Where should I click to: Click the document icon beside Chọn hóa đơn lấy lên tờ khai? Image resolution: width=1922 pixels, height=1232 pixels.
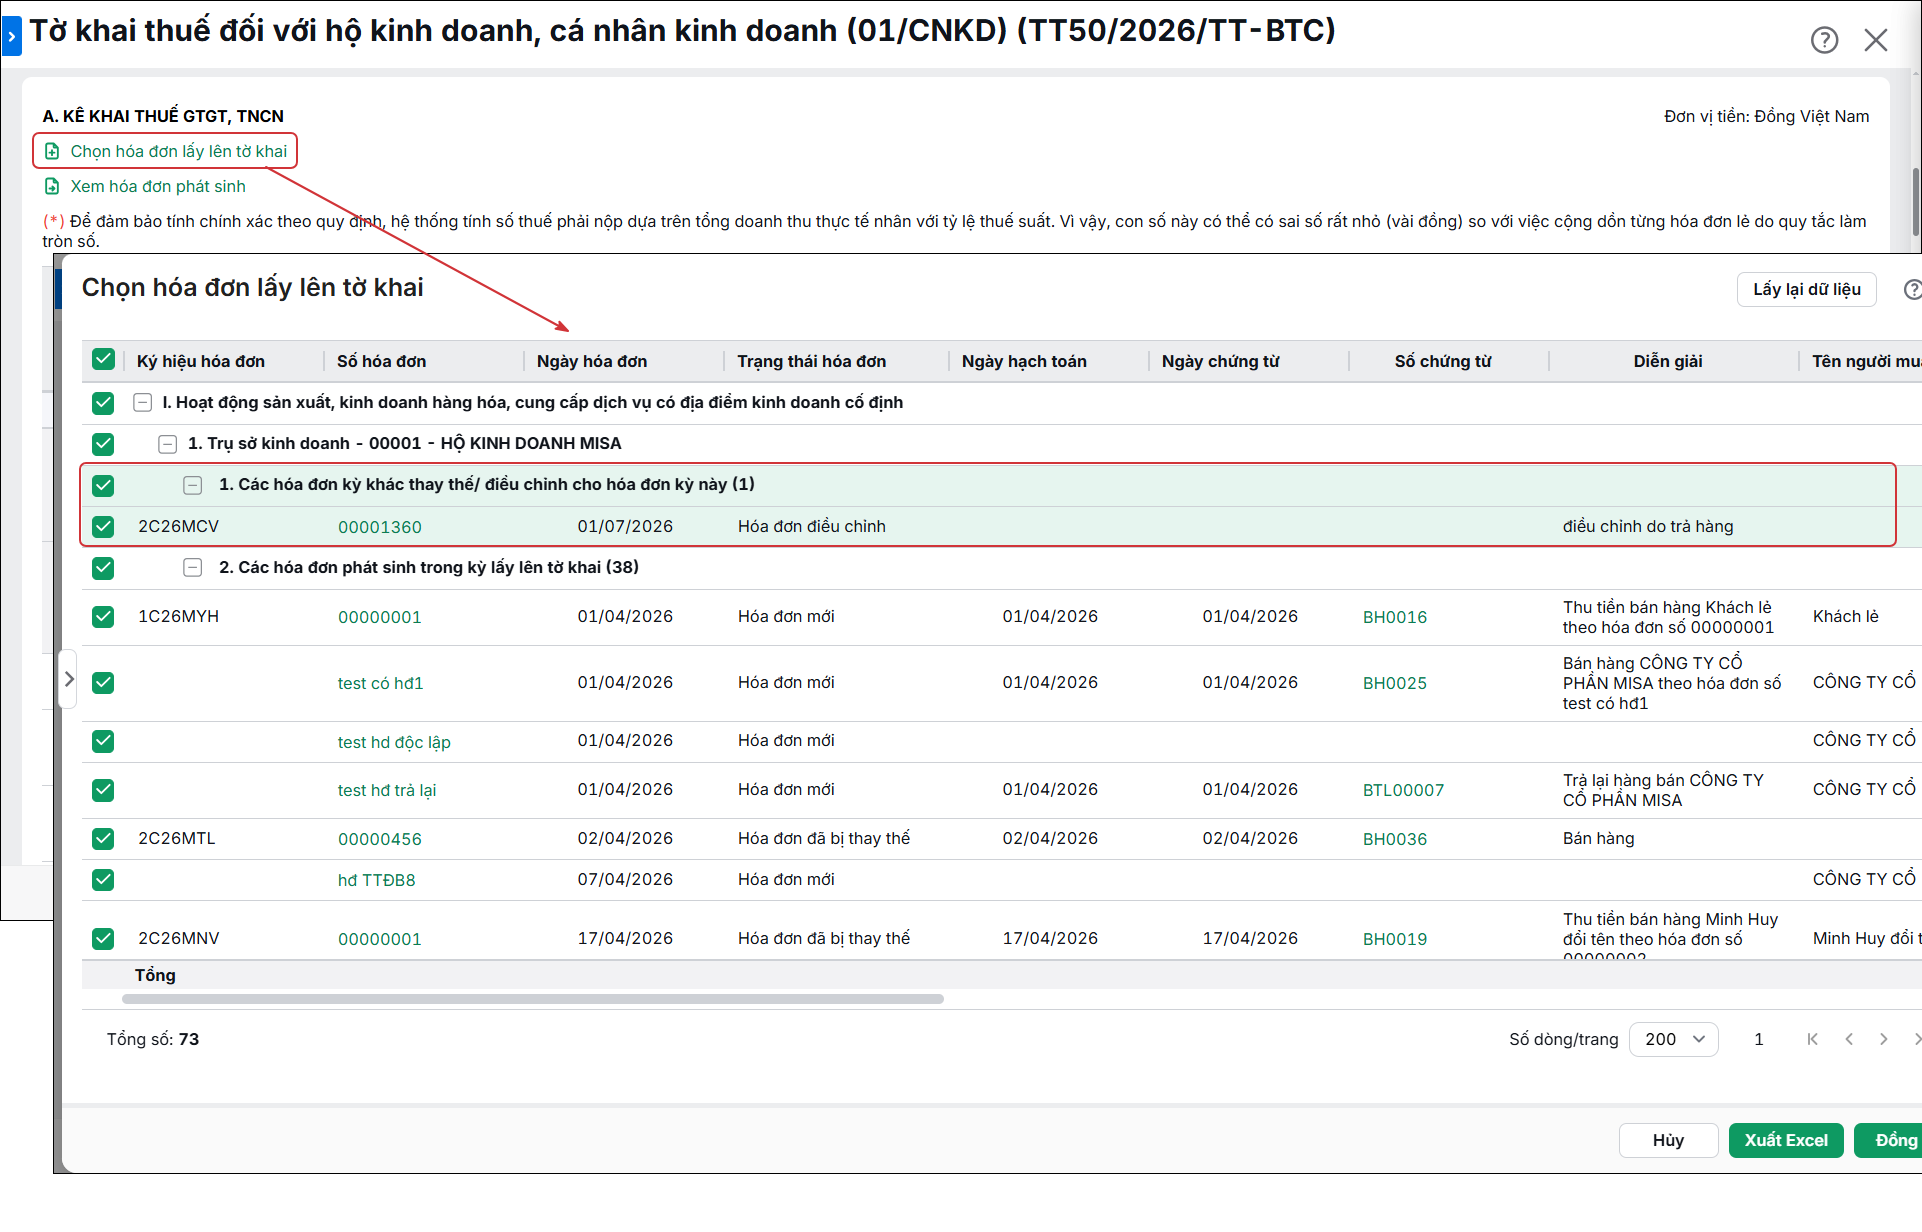pos(52,151)
